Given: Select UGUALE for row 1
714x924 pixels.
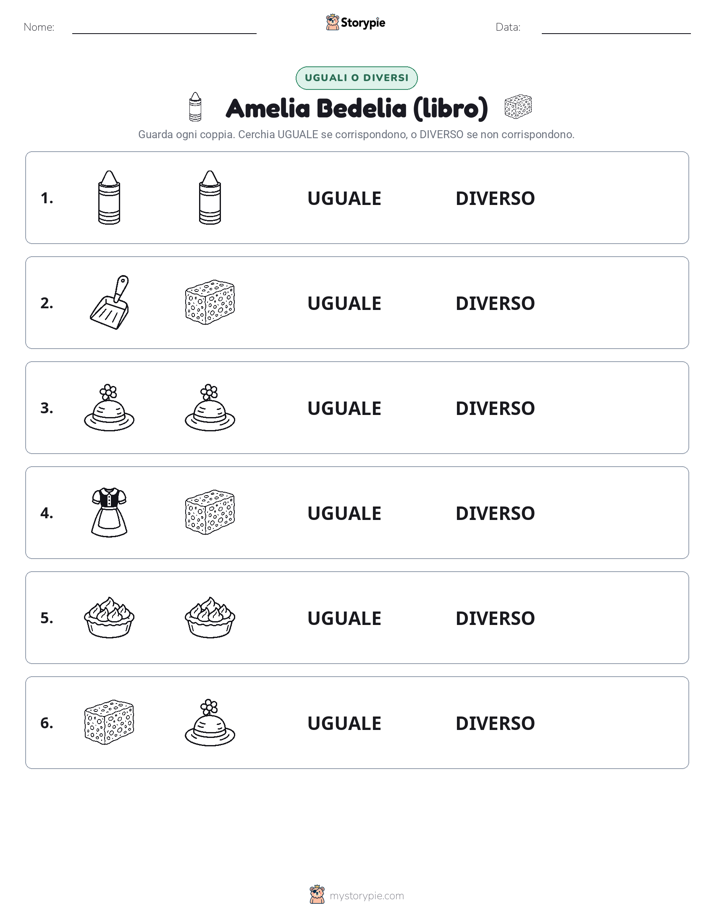Looking at the screenshot, I should (x=345, y=198).
